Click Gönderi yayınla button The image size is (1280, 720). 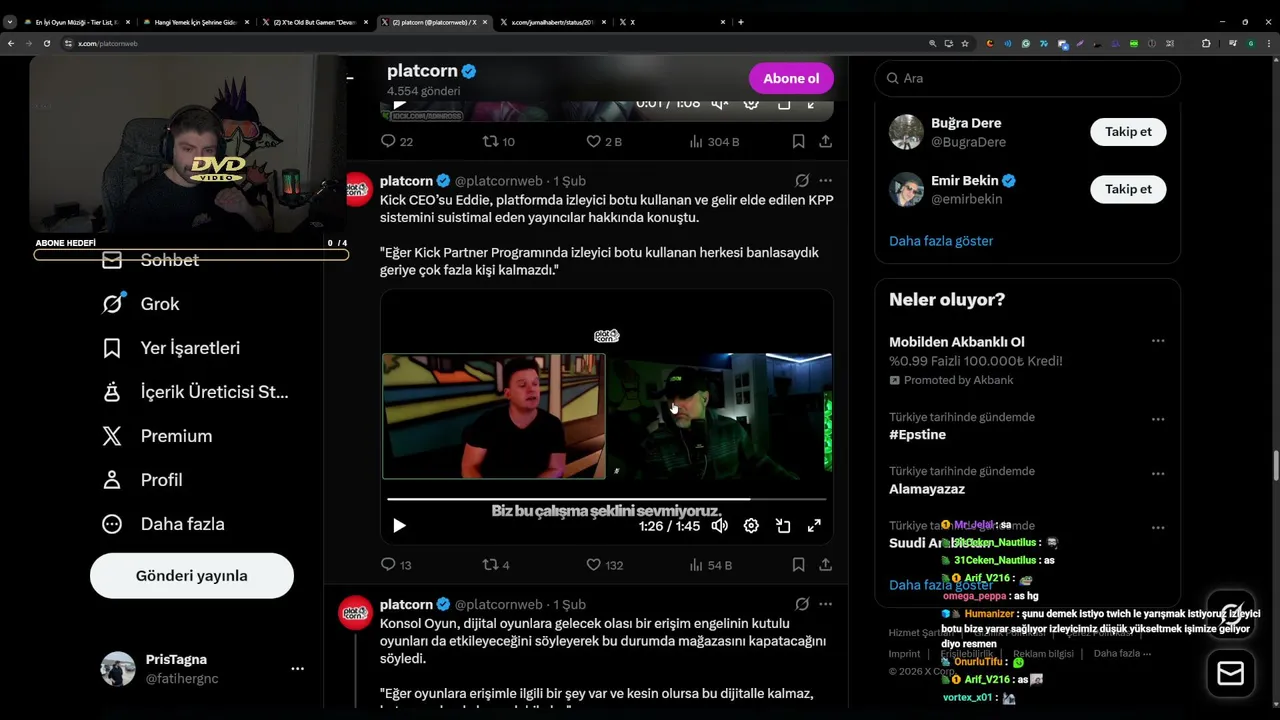192,576
